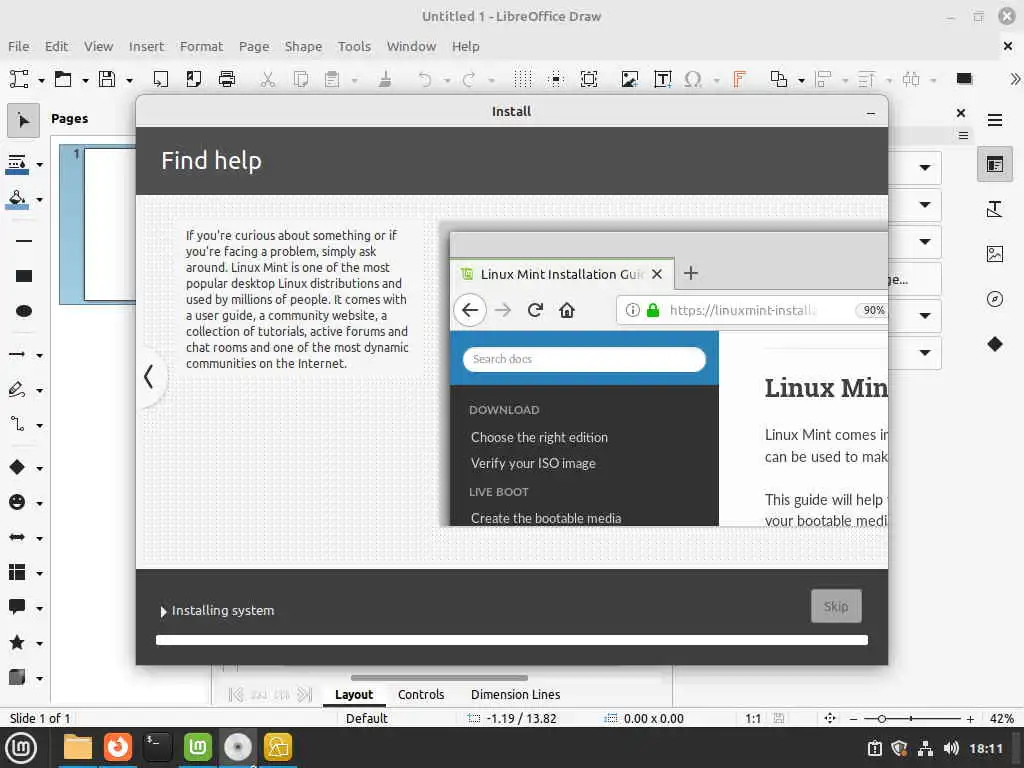Click the Undo arrow icon
Viewport: 1024px width, 768px height.
pos(424,79)
